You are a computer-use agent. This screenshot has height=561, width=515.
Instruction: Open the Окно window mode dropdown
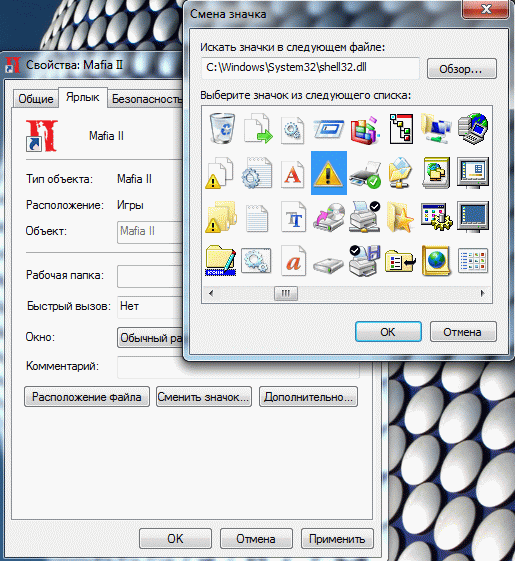point(150,338)
